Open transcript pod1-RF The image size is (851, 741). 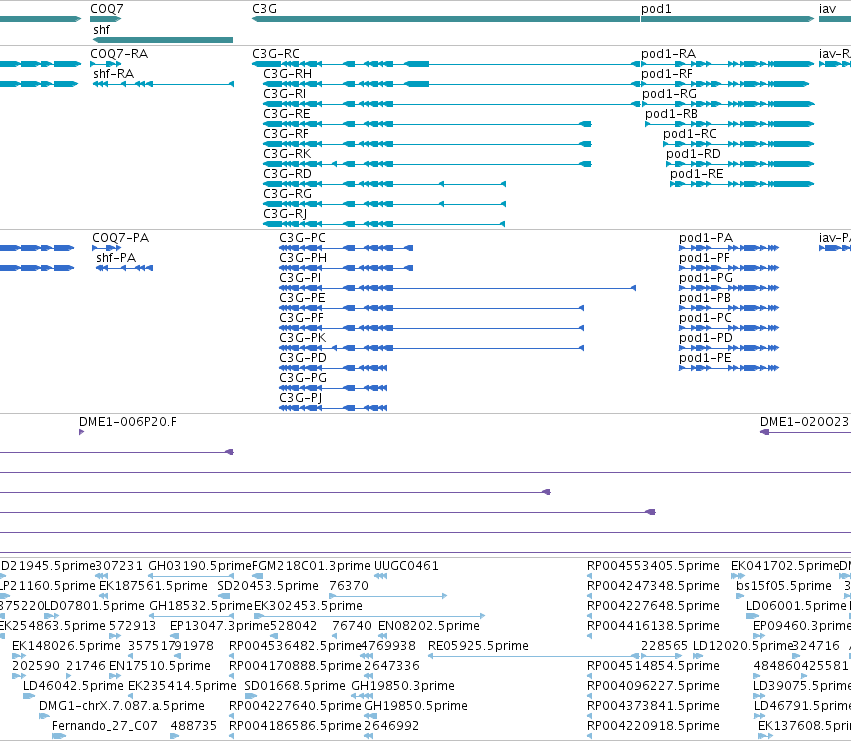(666, 74)
